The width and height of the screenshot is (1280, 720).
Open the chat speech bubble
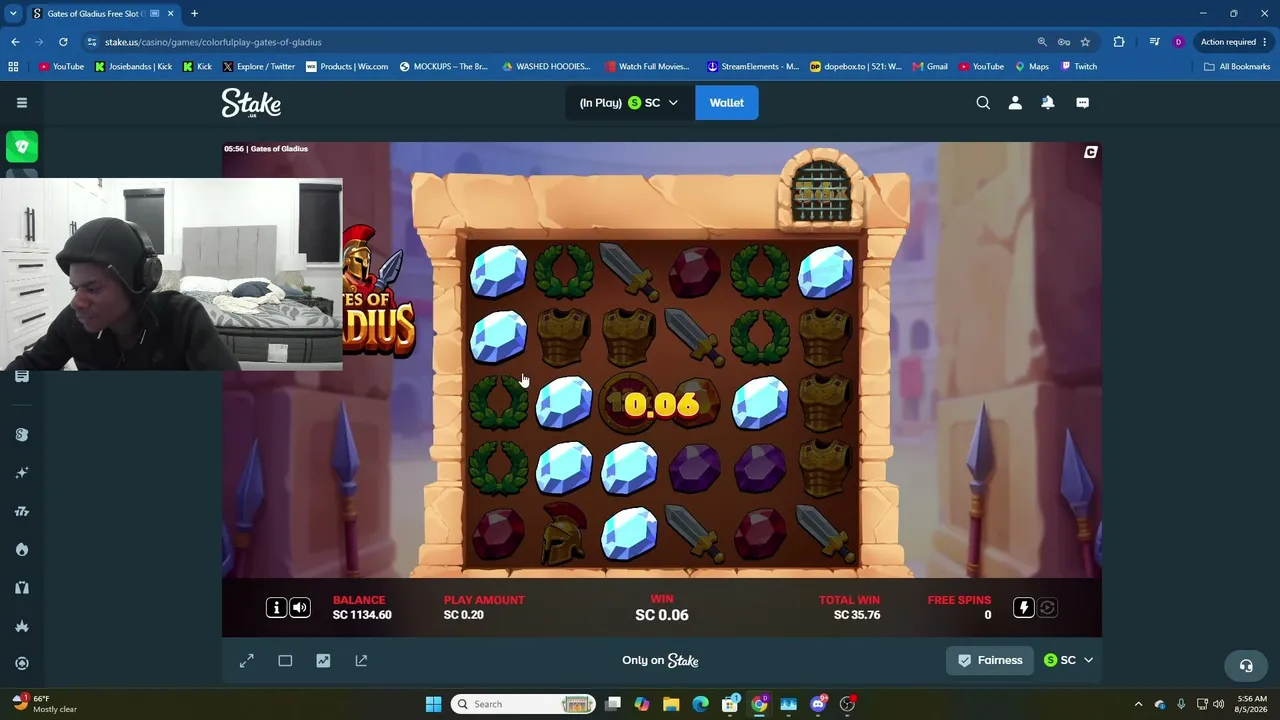tap(1082, 102)
